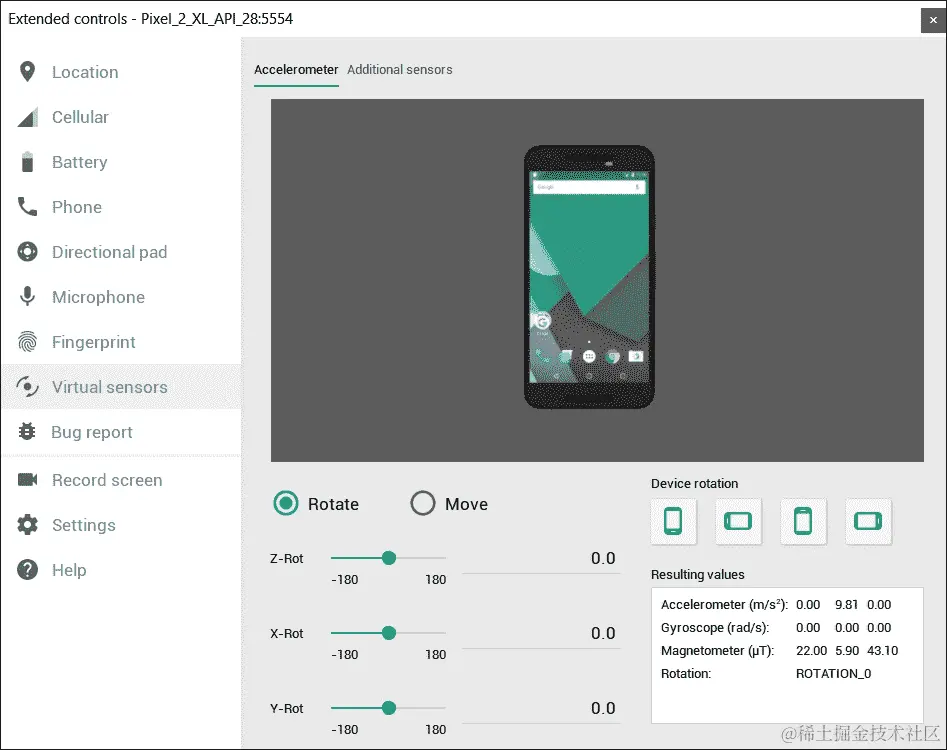The width and height of the screenshot is (947, 750).
Task: Set device rotation to portrait
Action: pos(673,521)
